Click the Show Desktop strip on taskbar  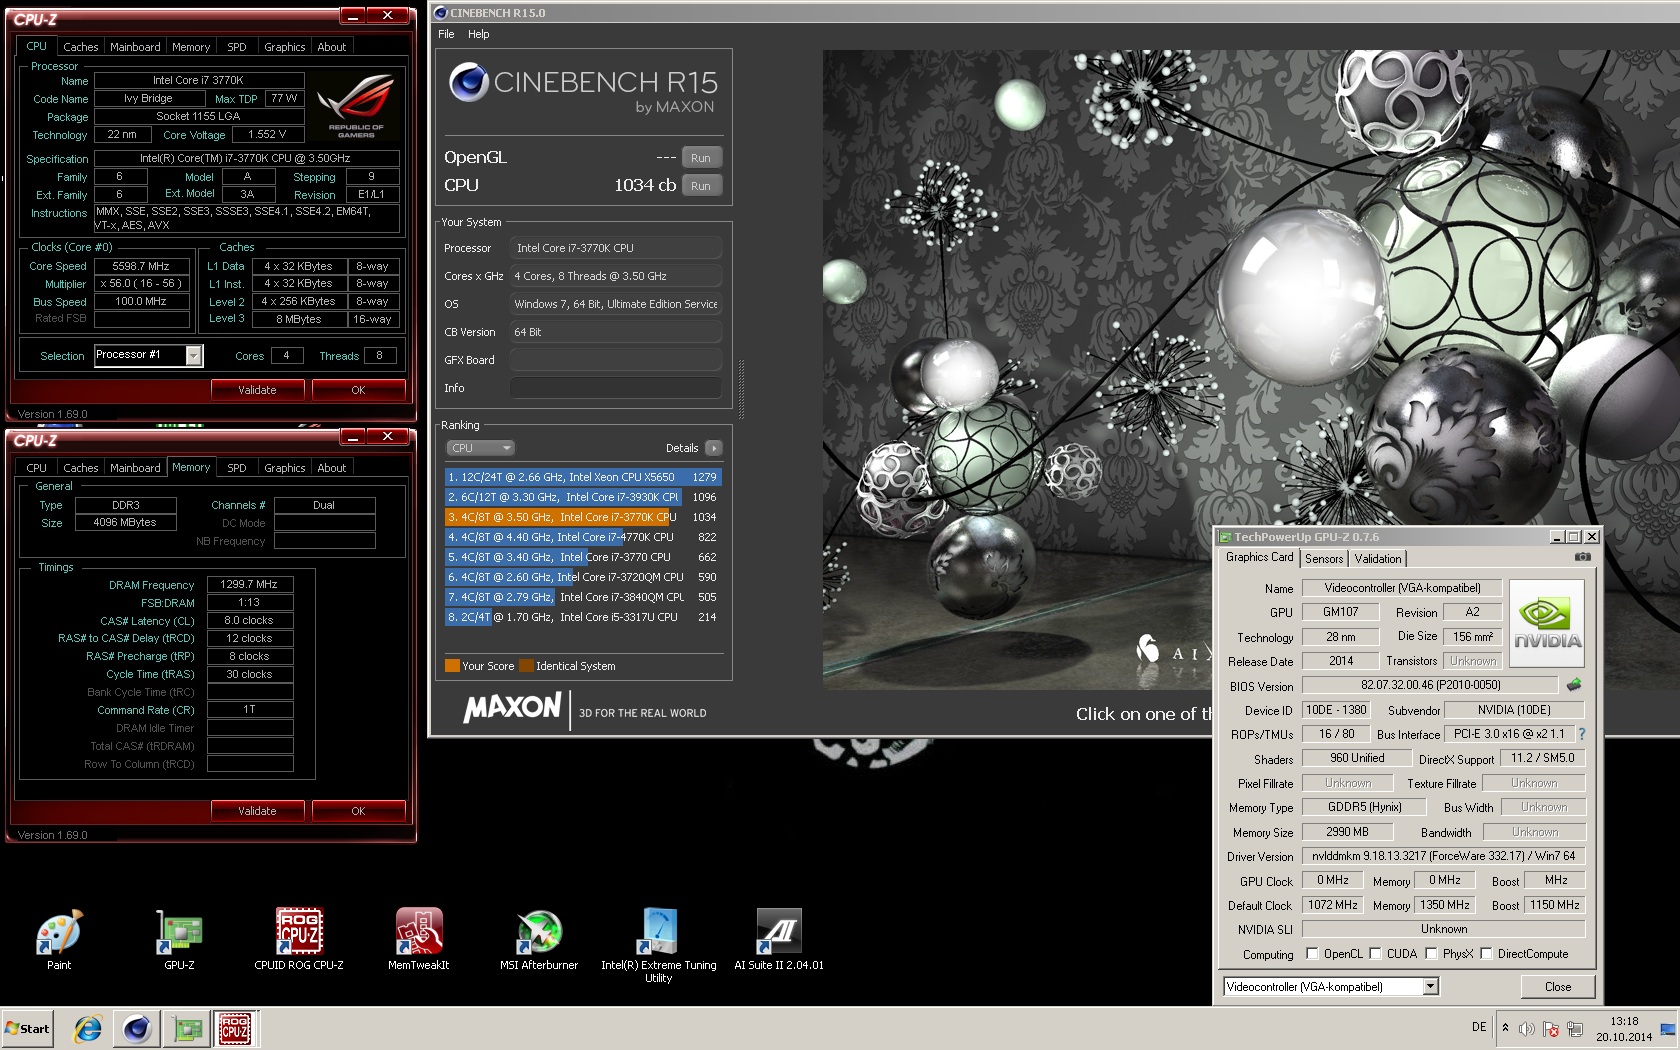(x=1668, y=1029)
